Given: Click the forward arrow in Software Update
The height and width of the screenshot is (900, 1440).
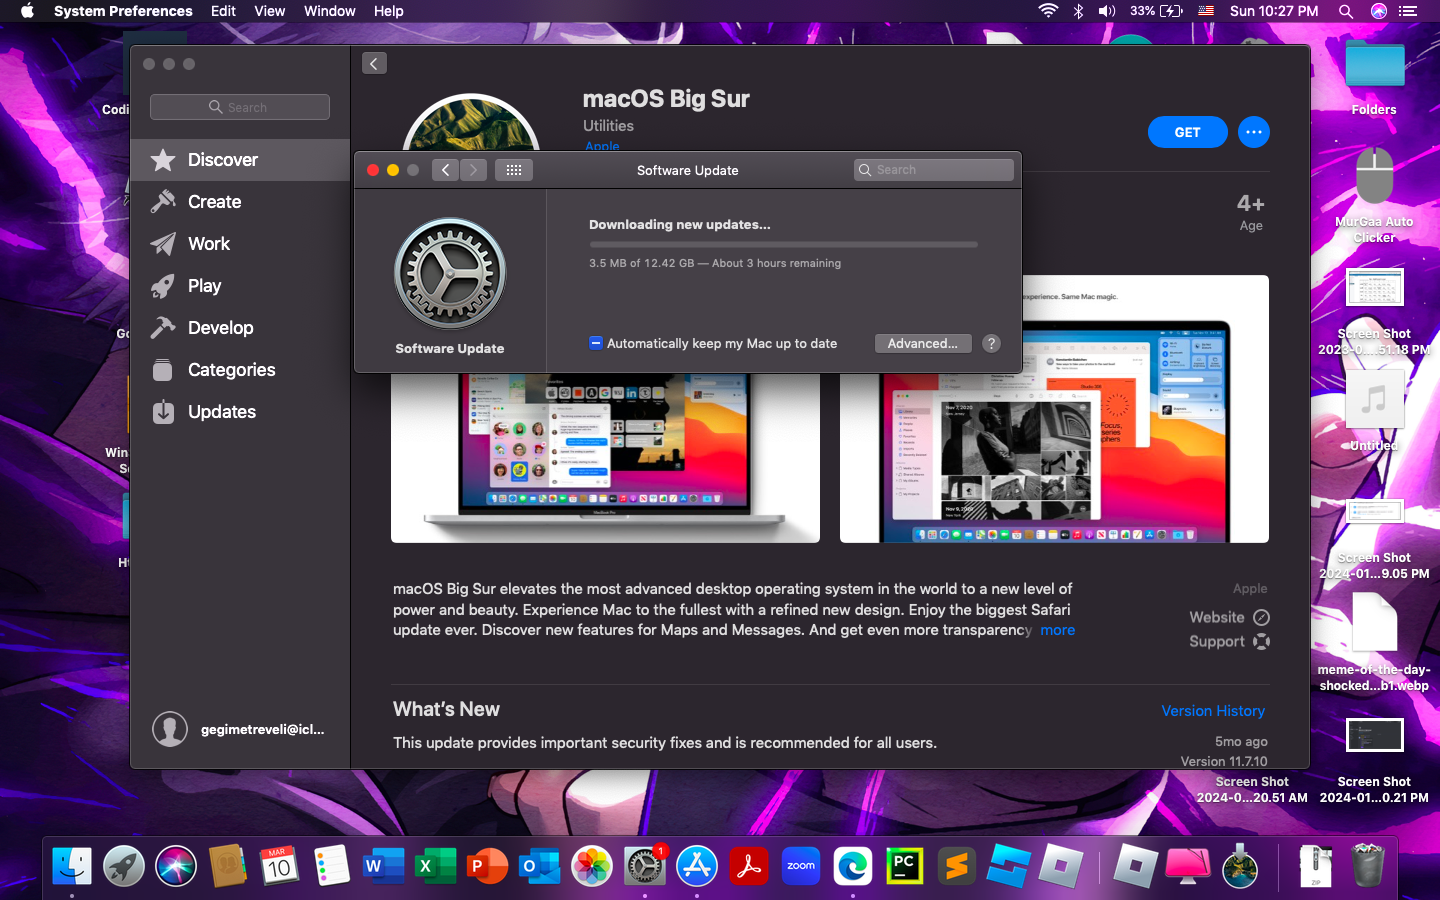Looking at the screenshot, I should [474, 170].
